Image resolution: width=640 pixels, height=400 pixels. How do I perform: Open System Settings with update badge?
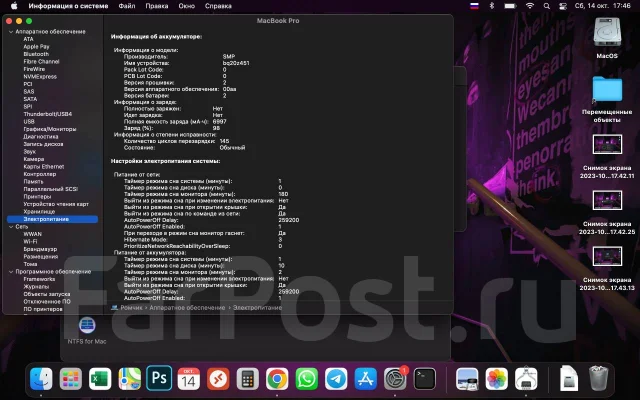point(396,378)
